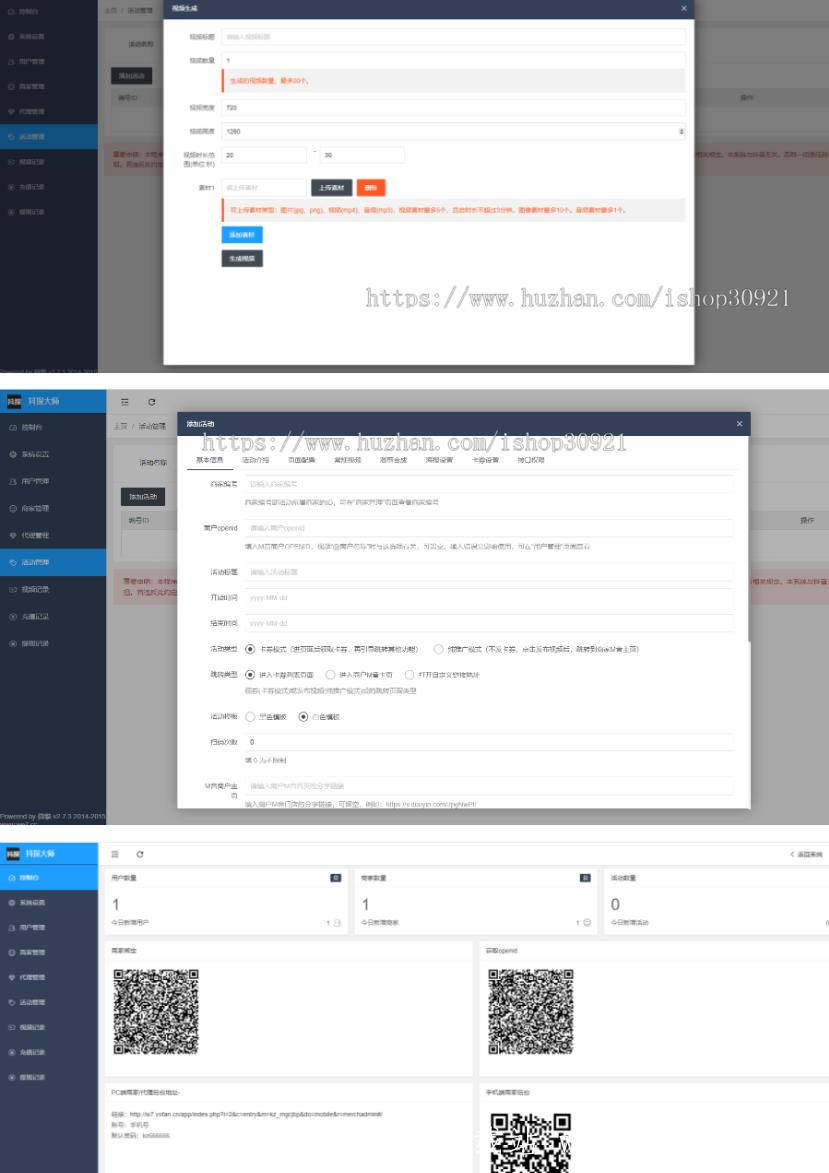Click the 商家编号 input in 添加活动 dialog
829x1173 pixels.
click(489, 485)
